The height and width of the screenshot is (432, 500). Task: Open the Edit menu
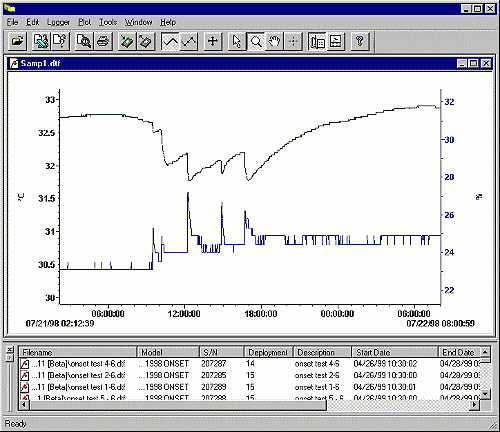[33, 22]
